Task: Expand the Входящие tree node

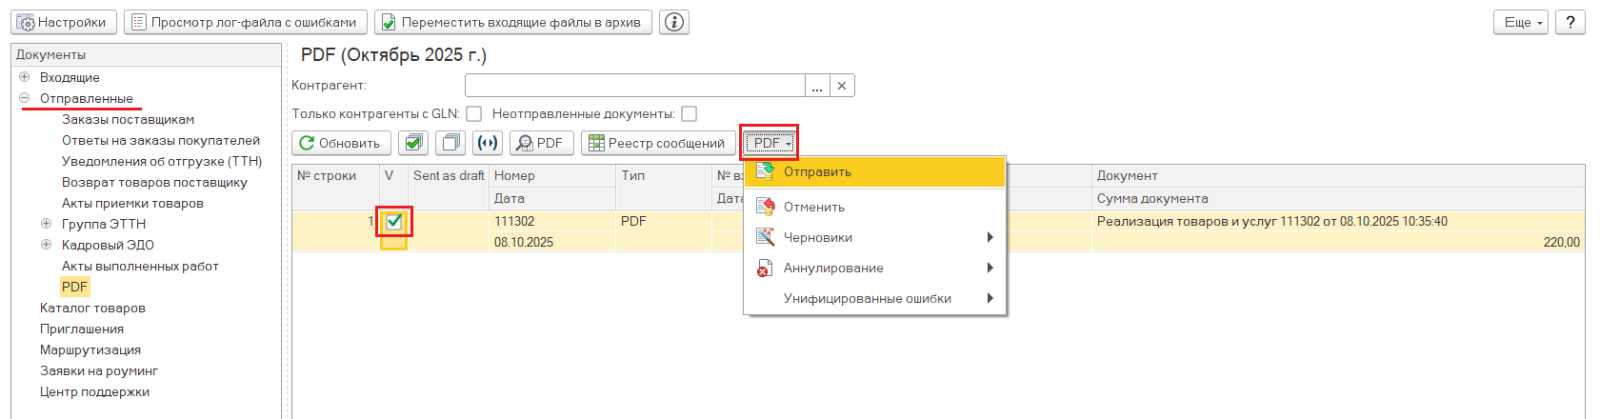Action: (24, 77)
